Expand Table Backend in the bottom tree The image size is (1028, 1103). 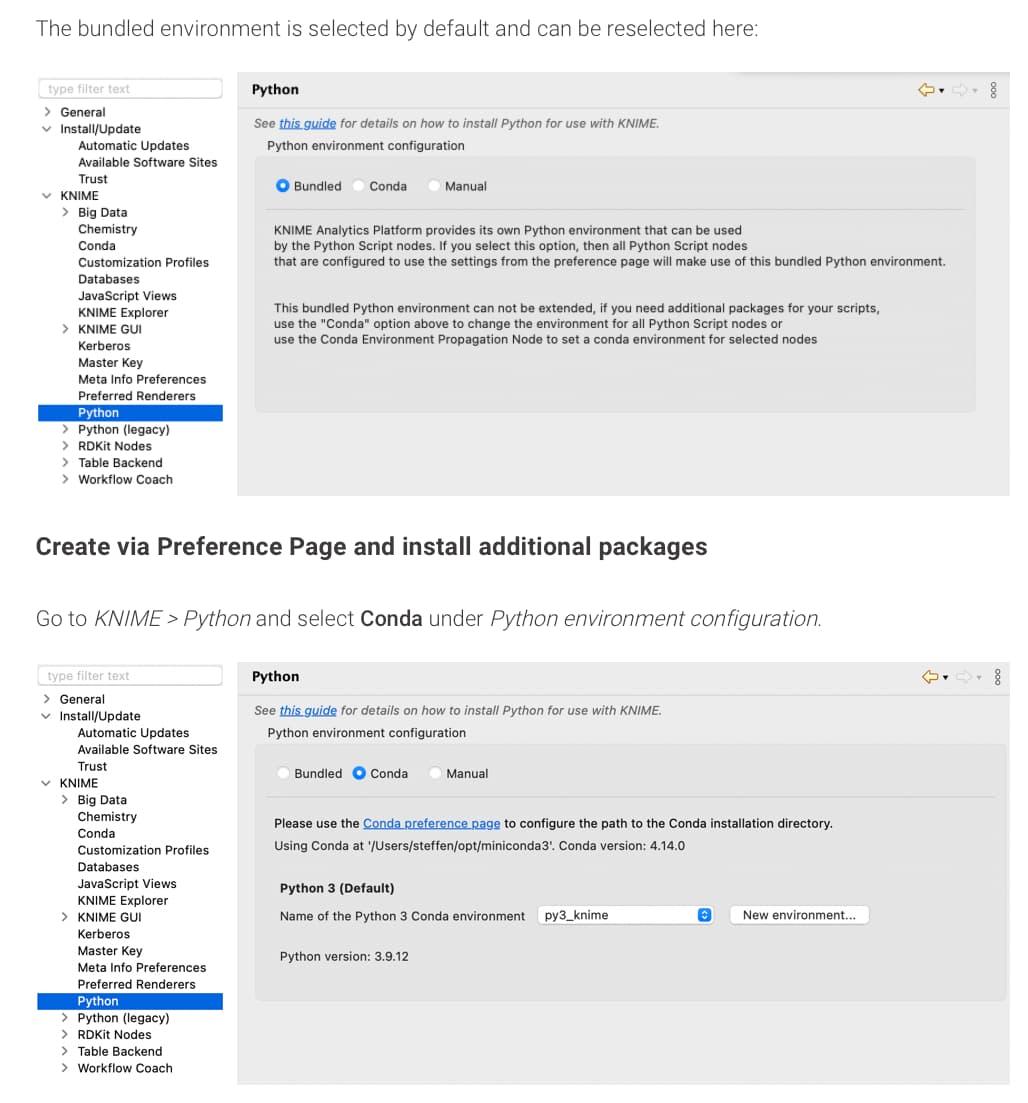pyautogui.click(x=64, y=1052)
